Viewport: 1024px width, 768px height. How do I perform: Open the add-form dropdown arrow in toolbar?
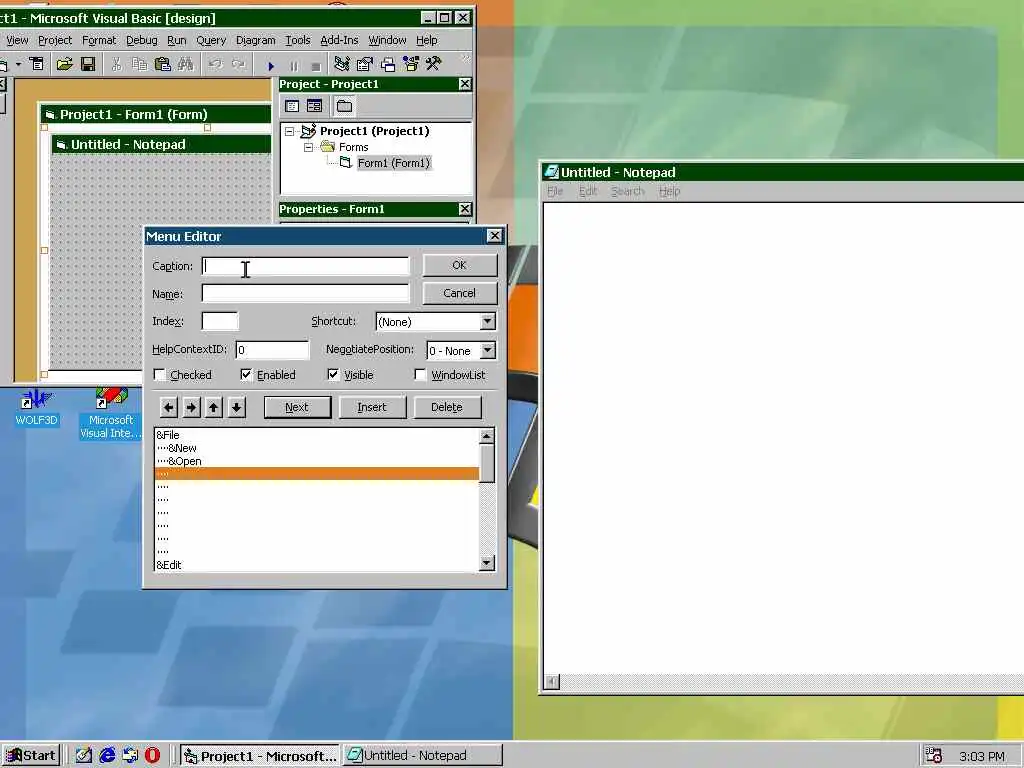click(x=18, y=64)
